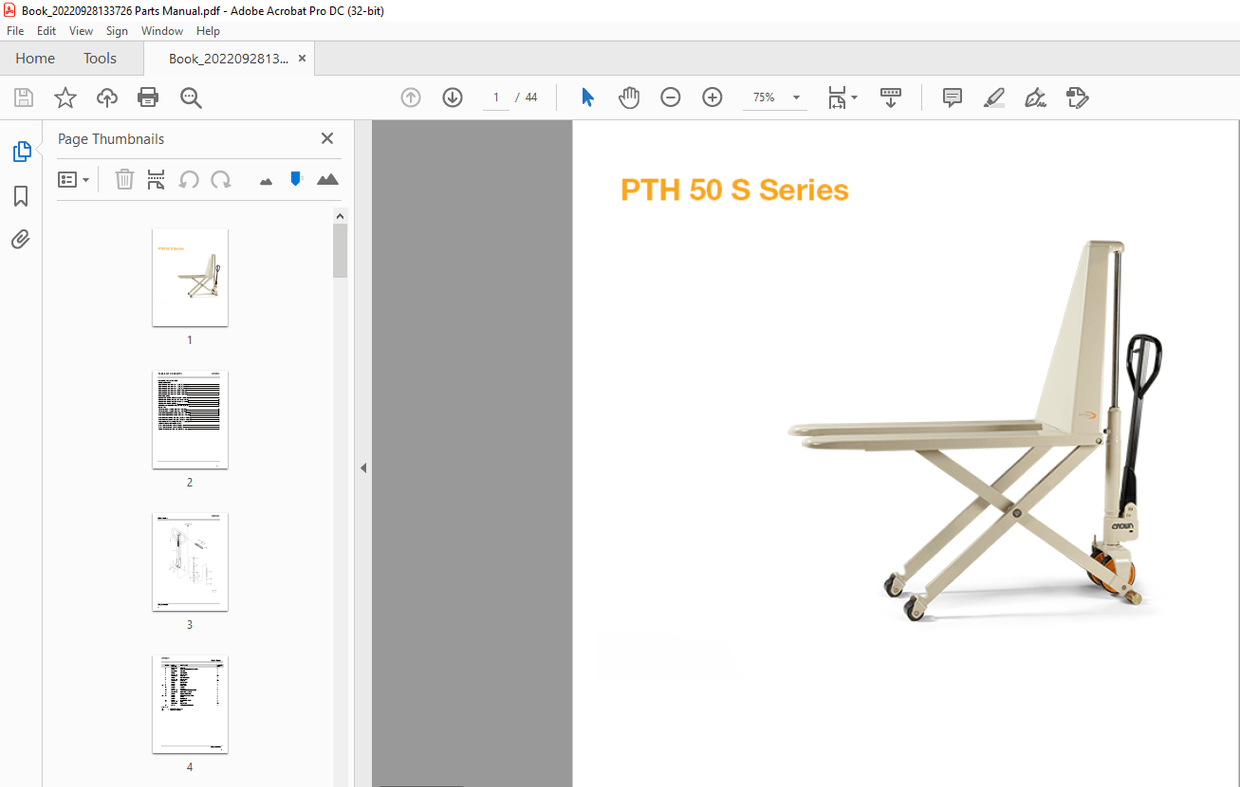Image resolution: width=1240 pixels, height=787 pixels.
Task: Open the Search icon in the toolbar
Action: 190,97
